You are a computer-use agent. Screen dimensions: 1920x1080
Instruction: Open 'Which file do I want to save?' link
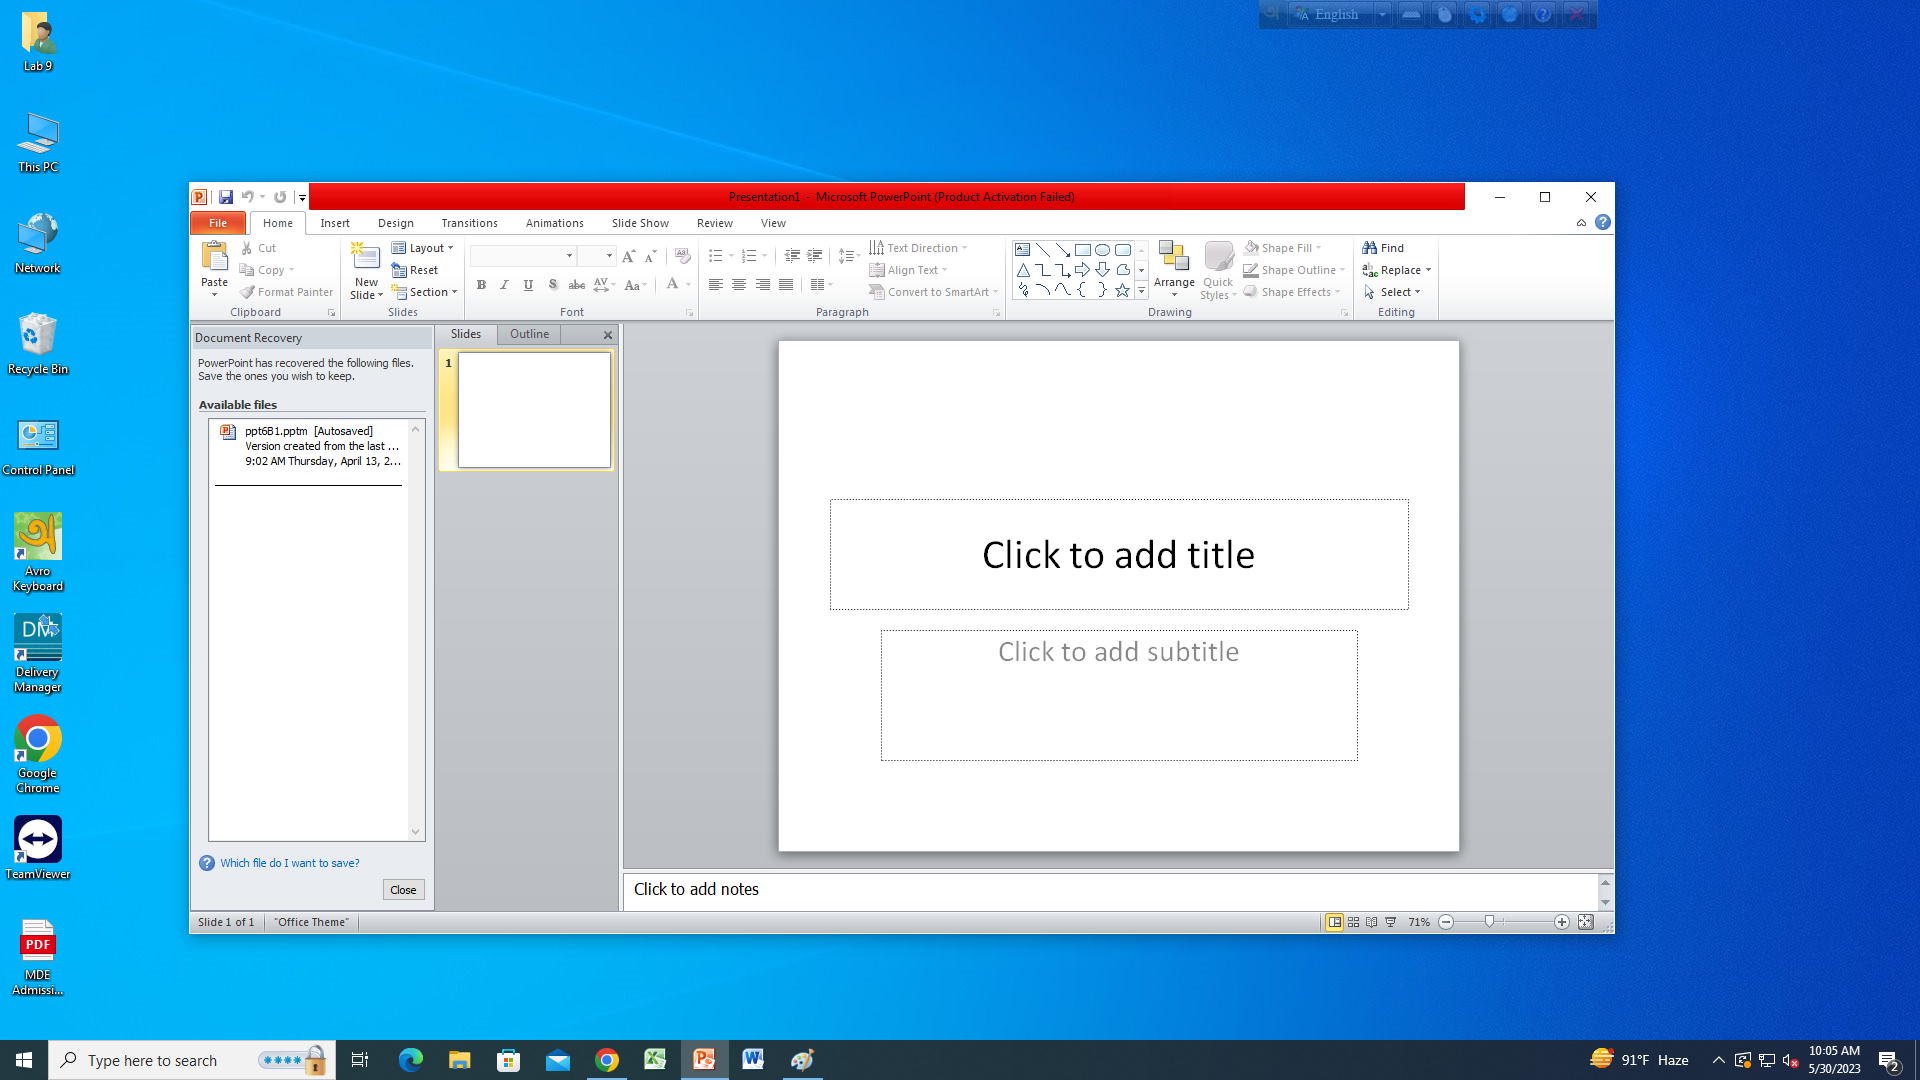click(x=289, y=863)
